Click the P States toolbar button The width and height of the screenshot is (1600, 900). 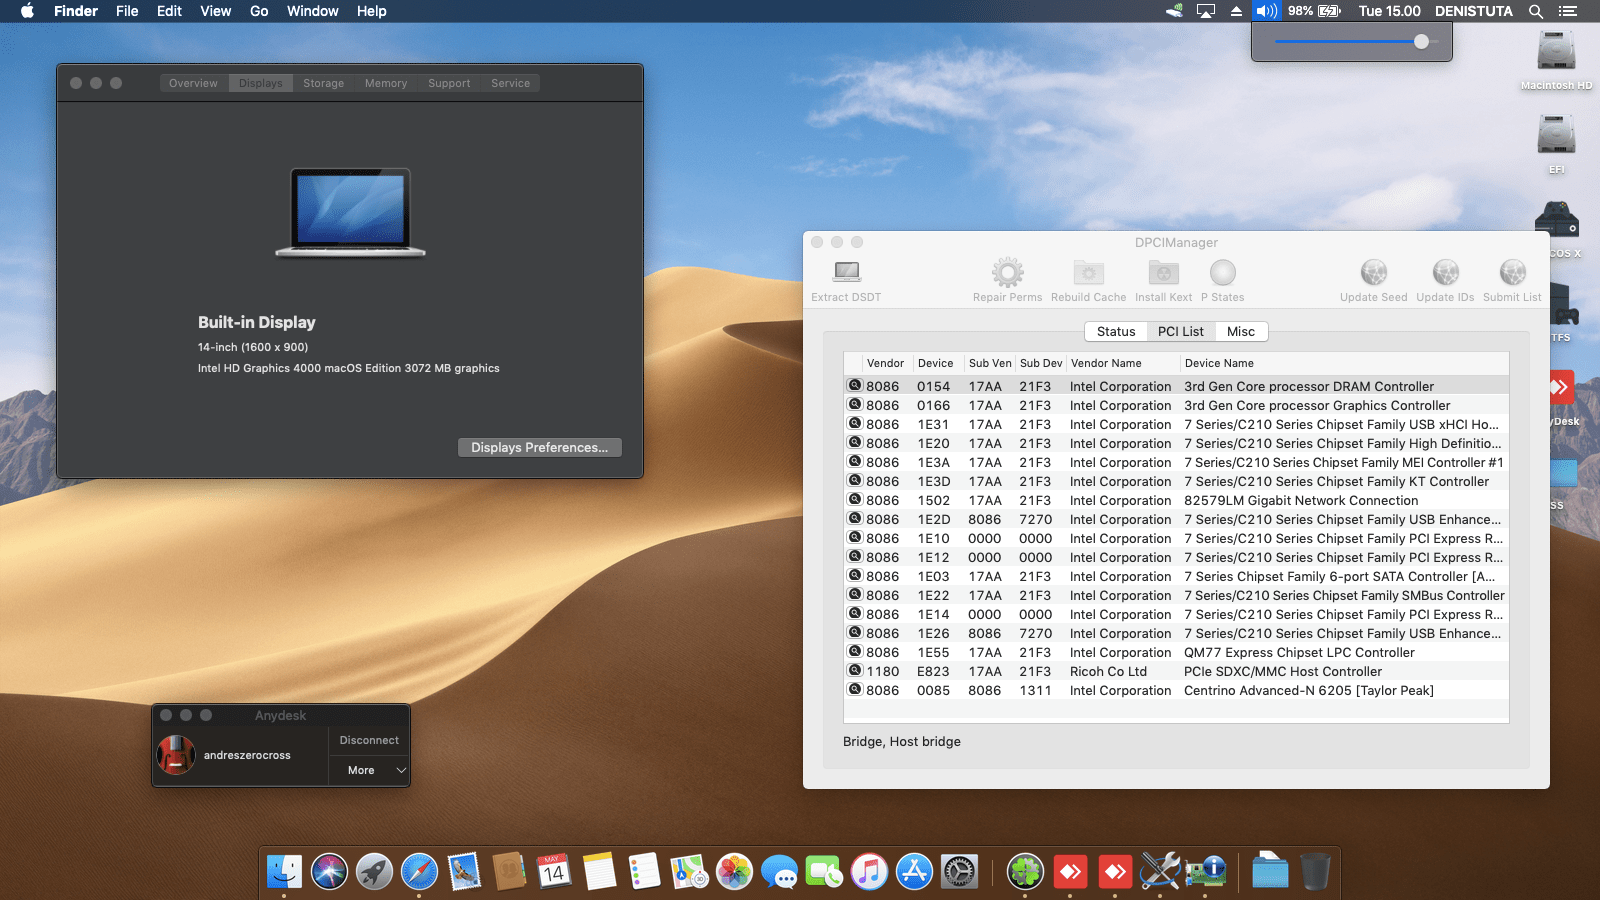click(x=1223, y=281)
